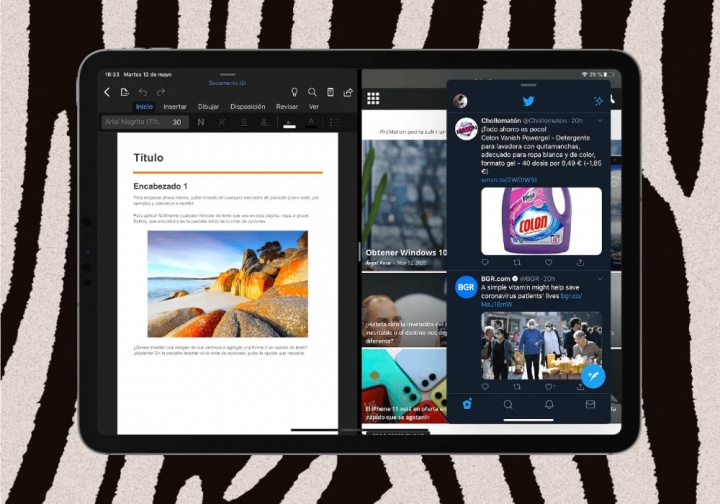Switch to the Insertar tab

175,106
